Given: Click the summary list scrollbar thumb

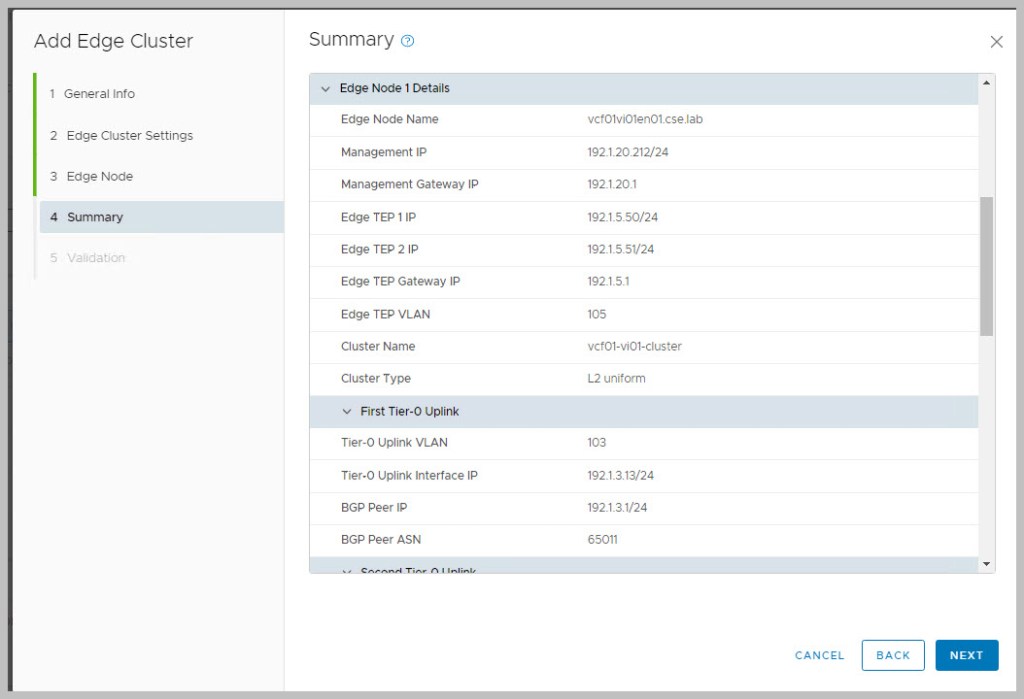Looking at the screenshot, I should click(x=987, y=265).
